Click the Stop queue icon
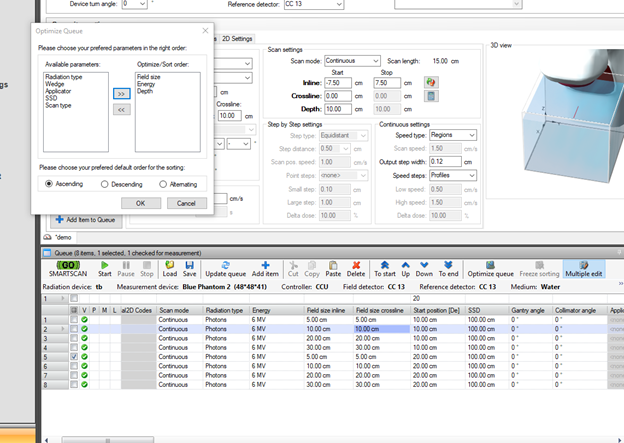This screenshot has width=624, height=443. pos(146,269)
